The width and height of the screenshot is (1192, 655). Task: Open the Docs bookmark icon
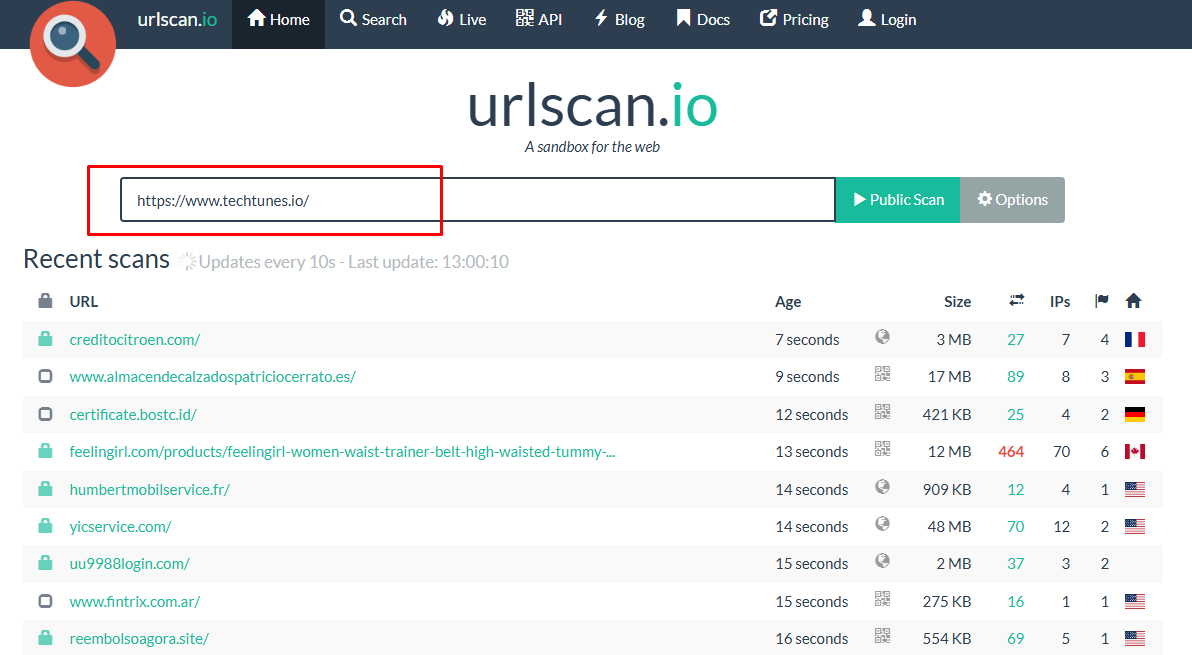(684, 18)
